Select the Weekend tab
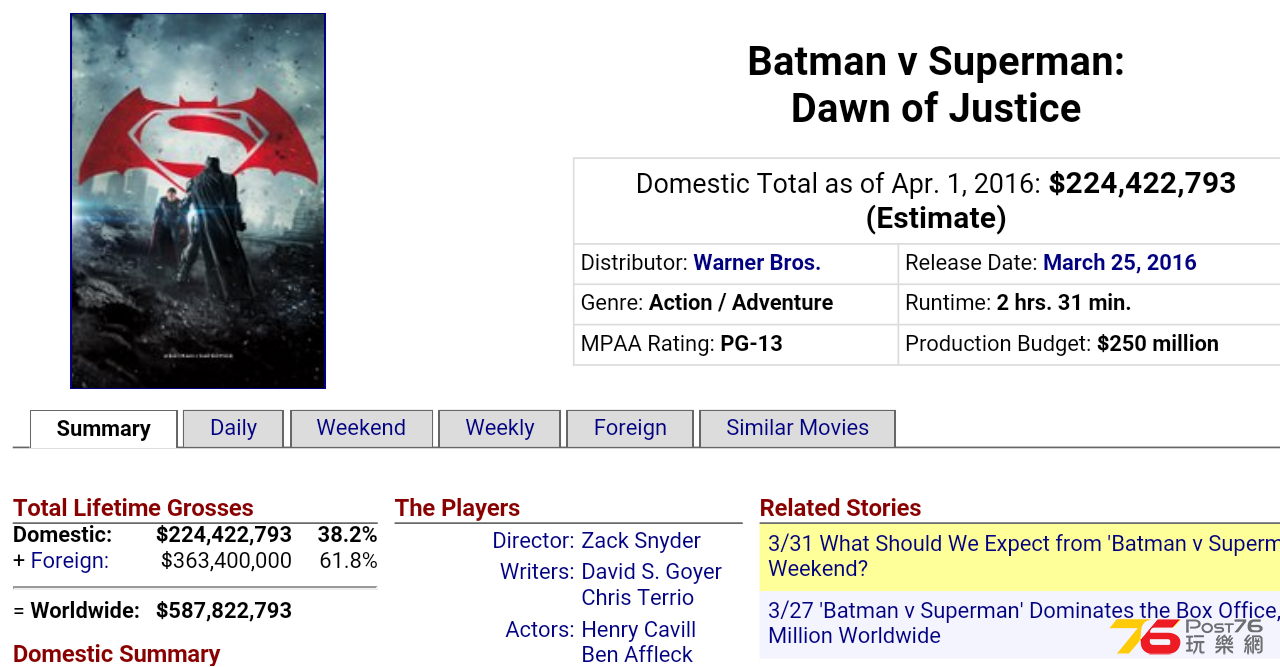This screenshot has height=667, width=1280. pyautogui.click(x=361, y=428)
